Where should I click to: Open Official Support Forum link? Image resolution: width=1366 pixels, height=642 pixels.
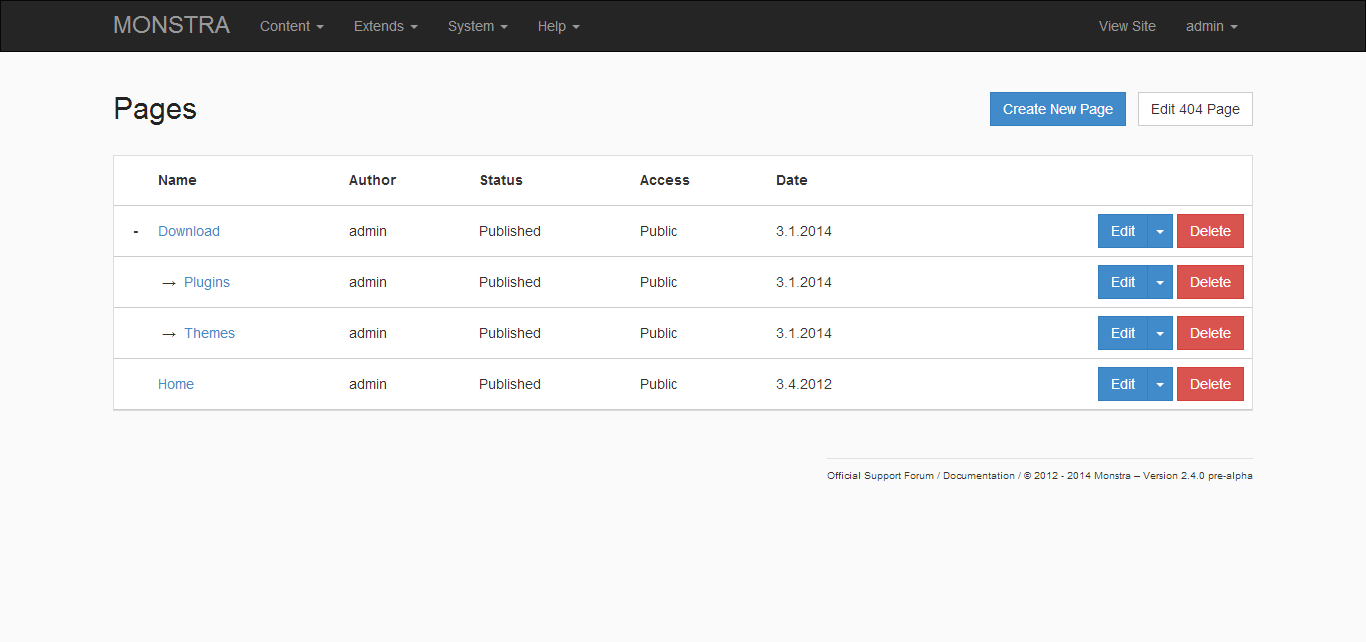tap(880, 476)
